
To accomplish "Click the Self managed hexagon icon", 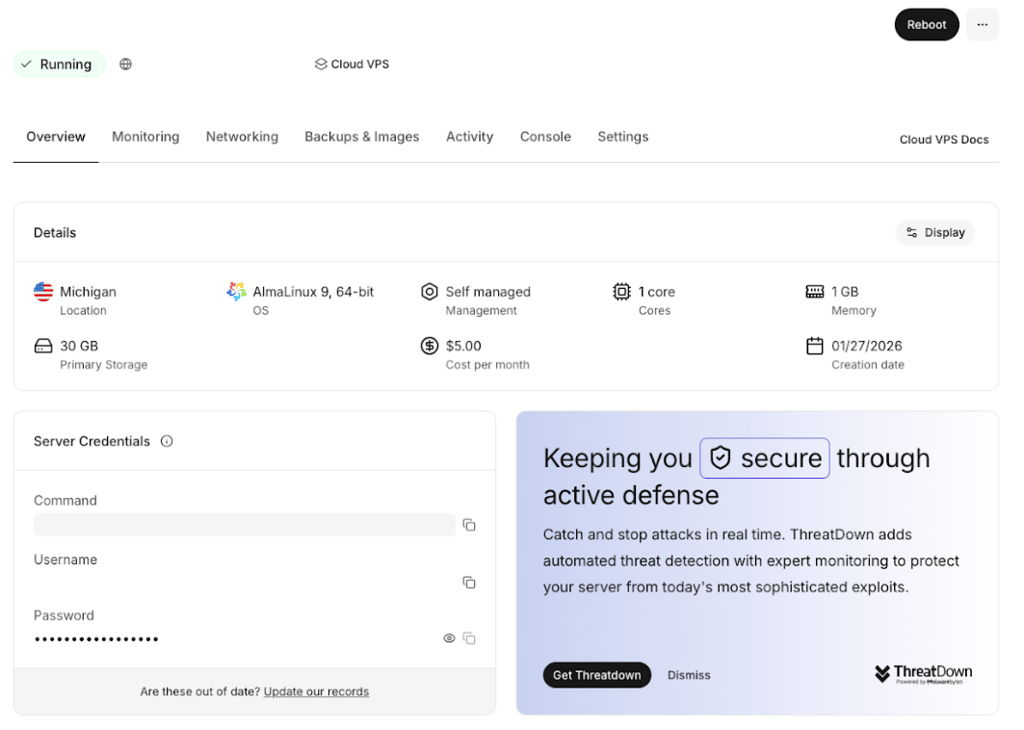I will [429, 291].
